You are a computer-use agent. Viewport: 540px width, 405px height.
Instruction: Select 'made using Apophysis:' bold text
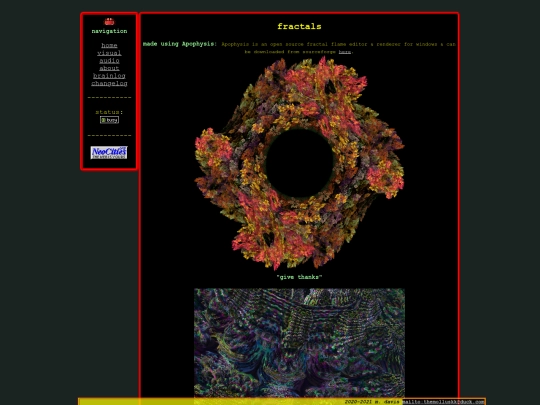pos(180,44)
